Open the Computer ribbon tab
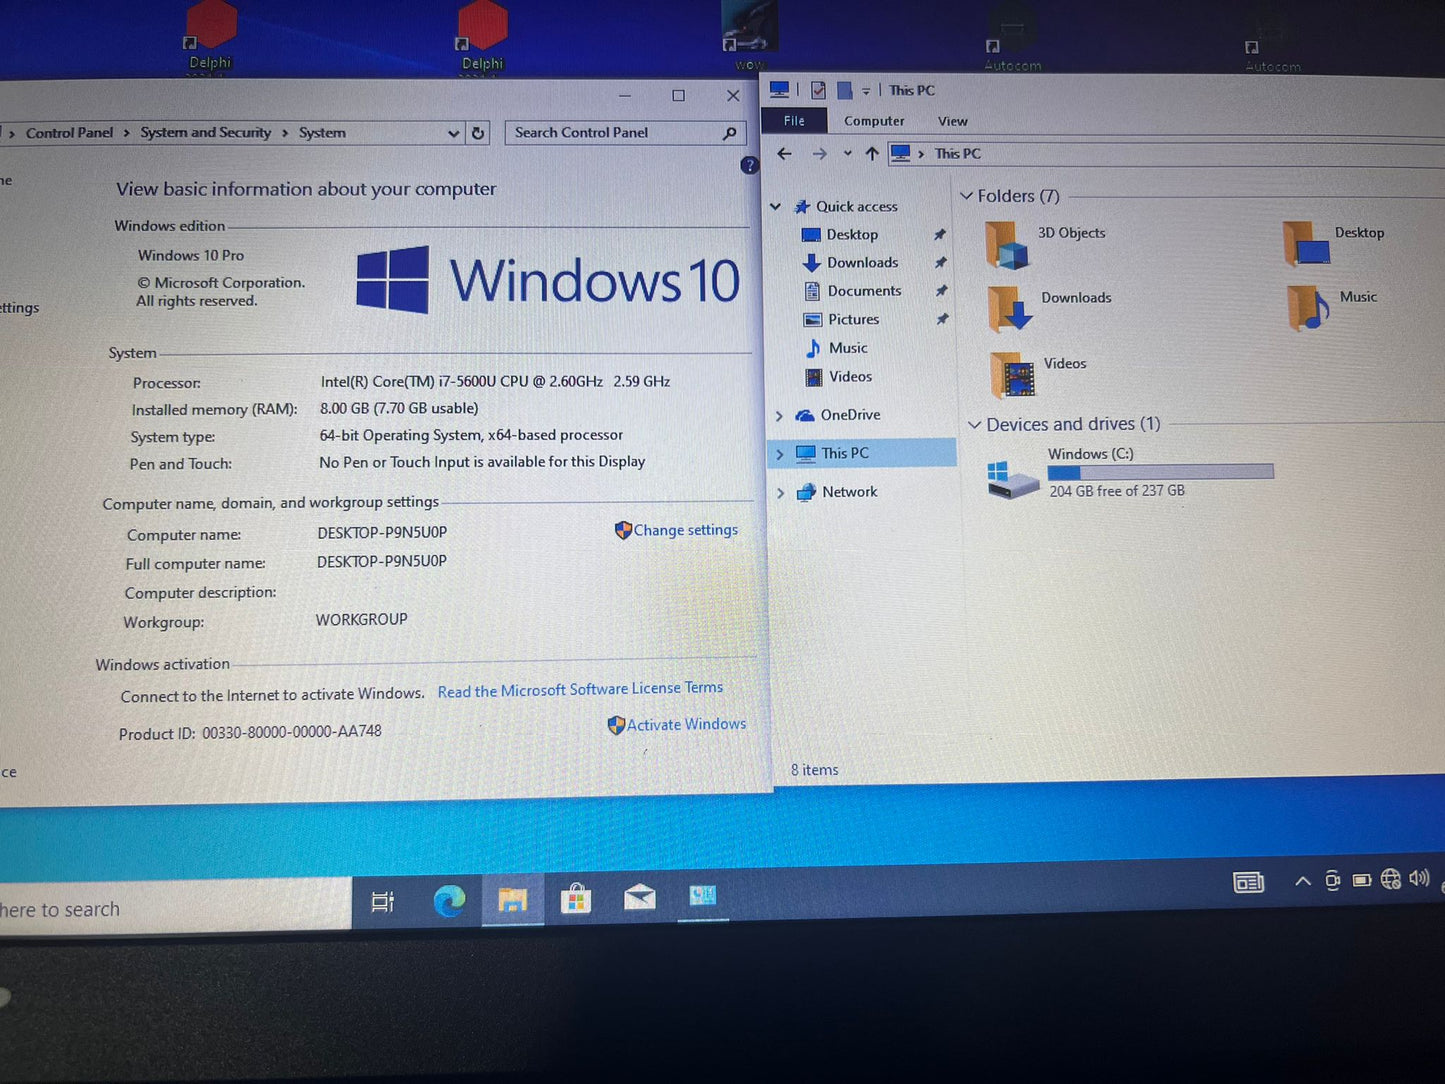The height and width of the screenshot is (1084, 1445). tap(874, 121)
